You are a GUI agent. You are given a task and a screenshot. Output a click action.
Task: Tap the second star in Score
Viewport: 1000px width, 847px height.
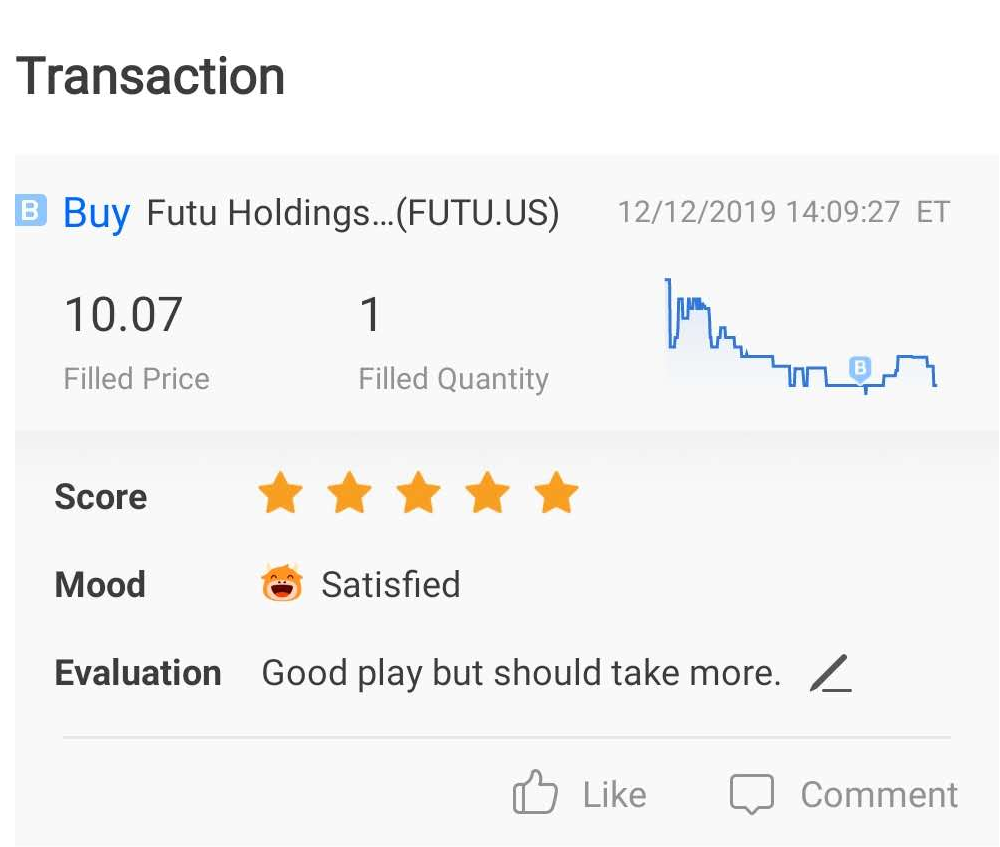click(x=349, y=494)
